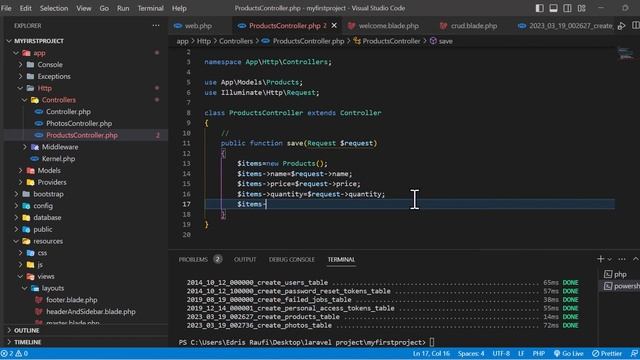This screenshot has width=640, height=360.
Task: Click the split editor icon
Action: [635, 26]
